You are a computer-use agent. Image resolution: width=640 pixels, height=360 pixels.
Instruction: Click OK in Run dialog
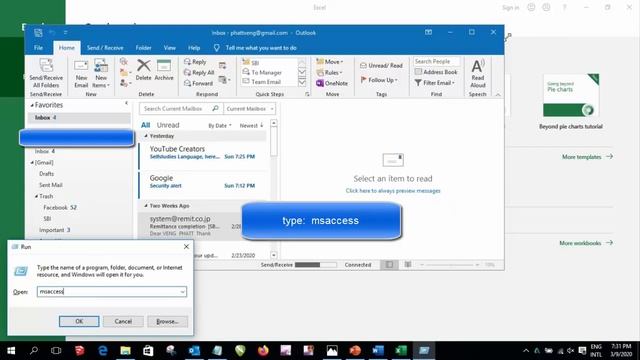point(79,321)
